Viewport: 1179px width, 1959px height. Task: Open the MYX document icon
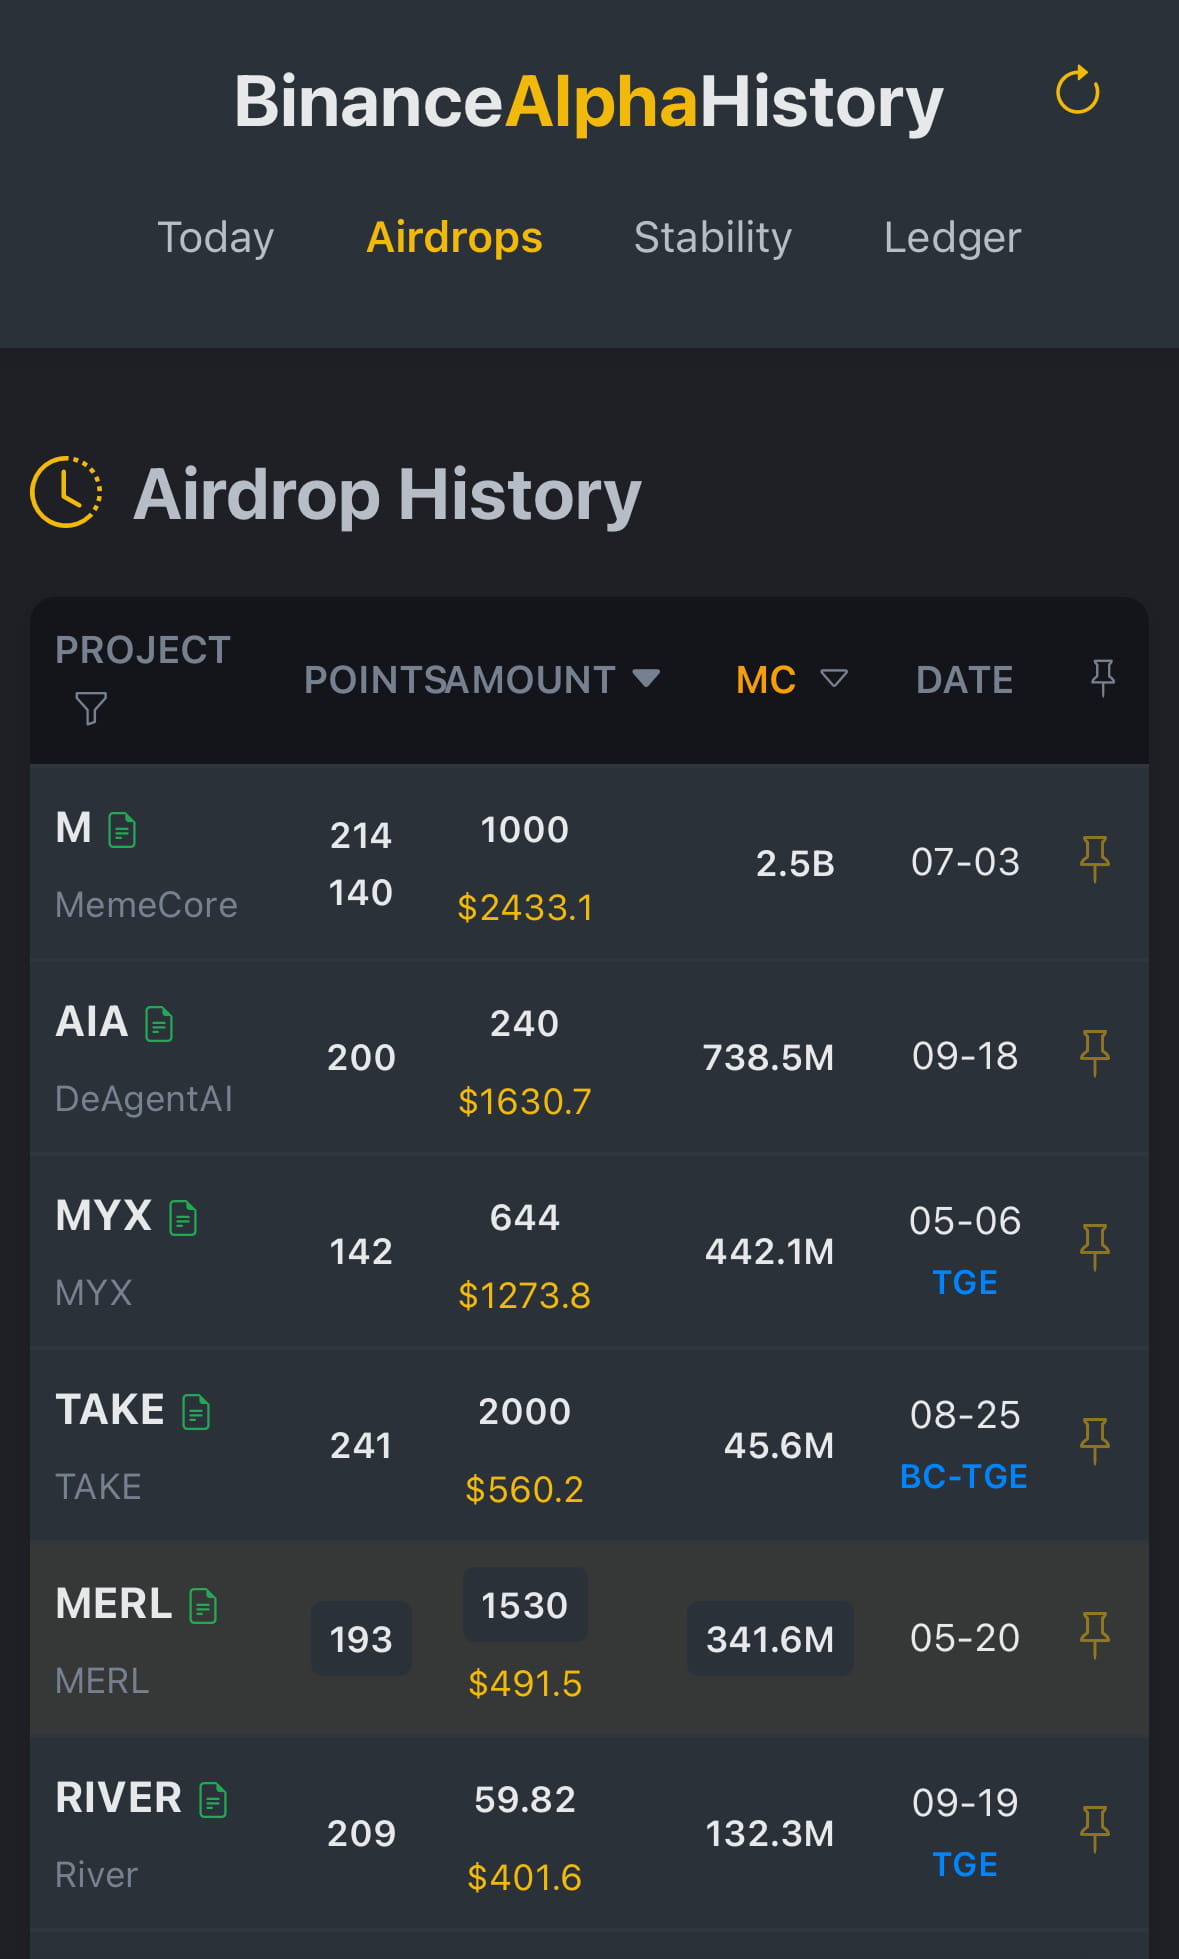point(183,1218)
